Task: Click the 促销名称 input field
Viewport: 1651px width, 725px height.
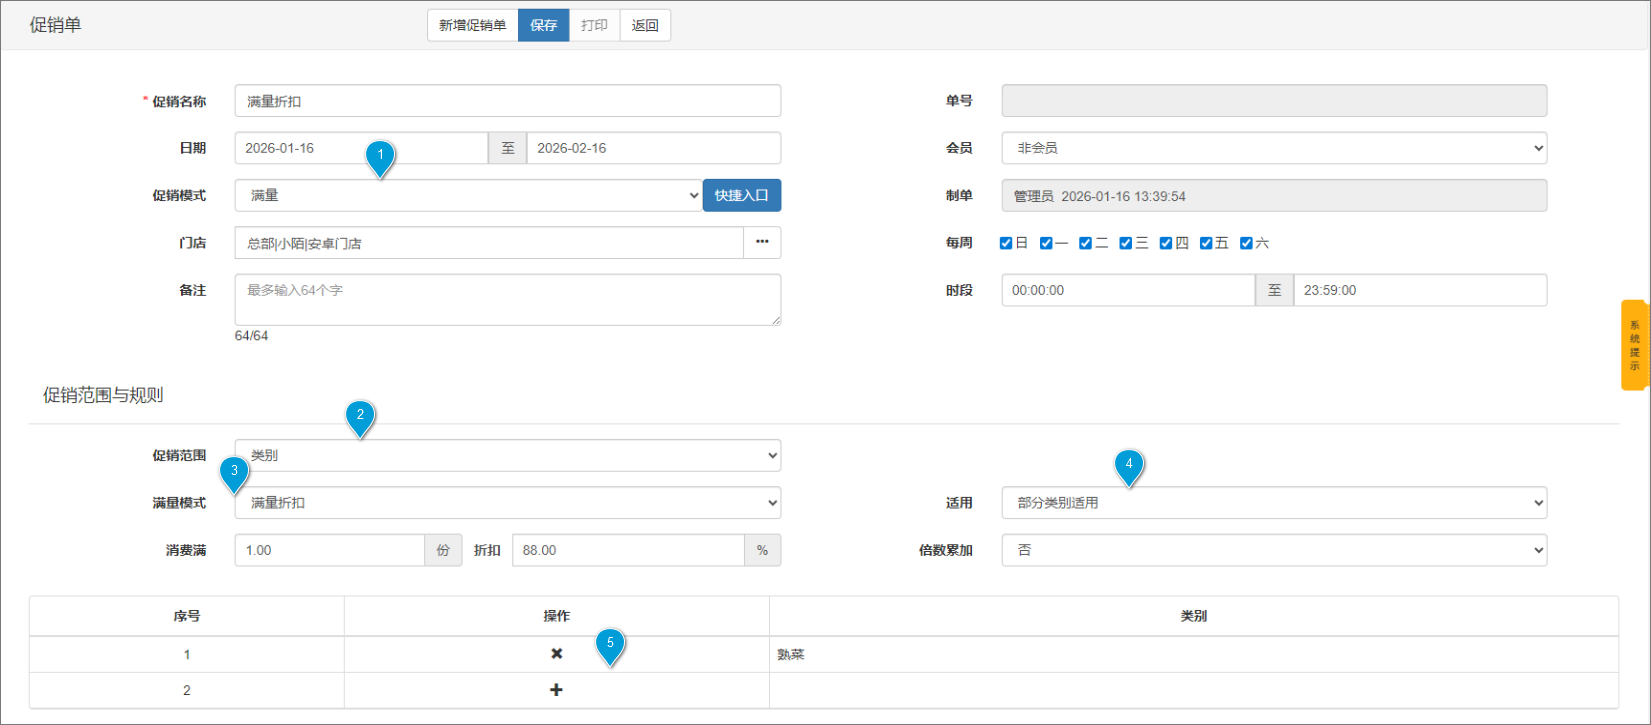Action: [507, 101]
